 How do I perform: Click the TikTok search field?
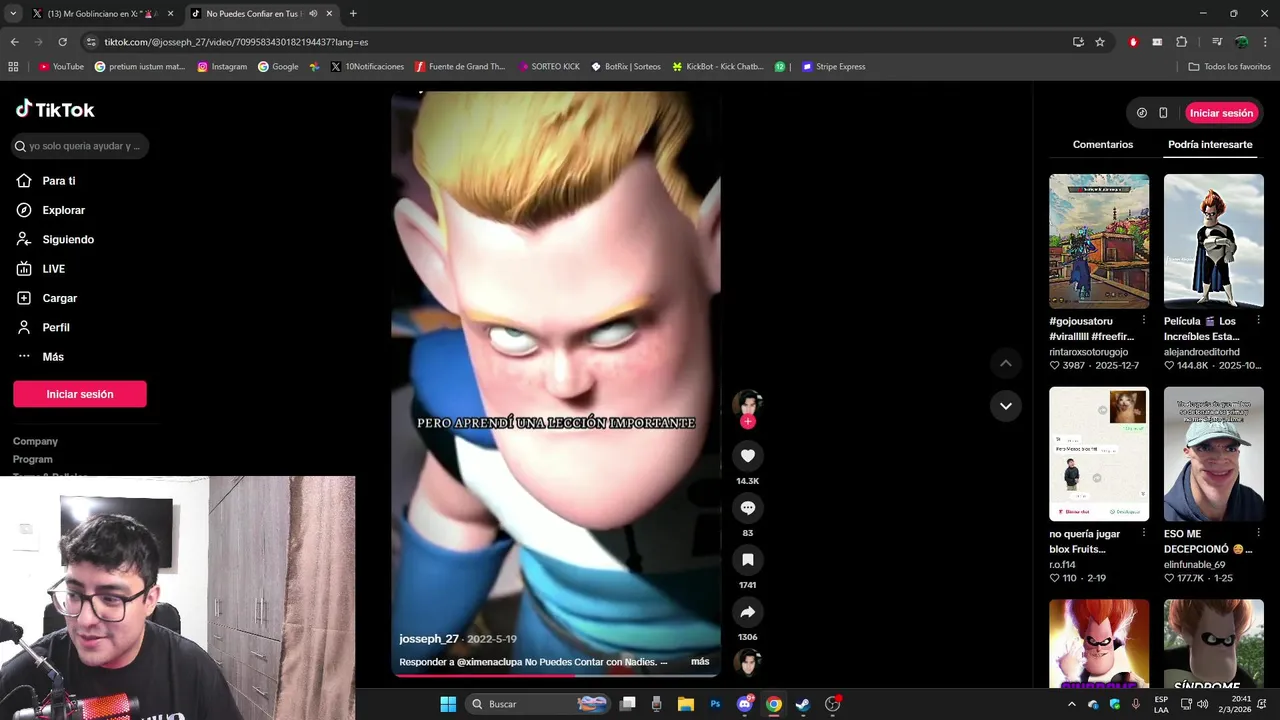click(x=80, y=146)
